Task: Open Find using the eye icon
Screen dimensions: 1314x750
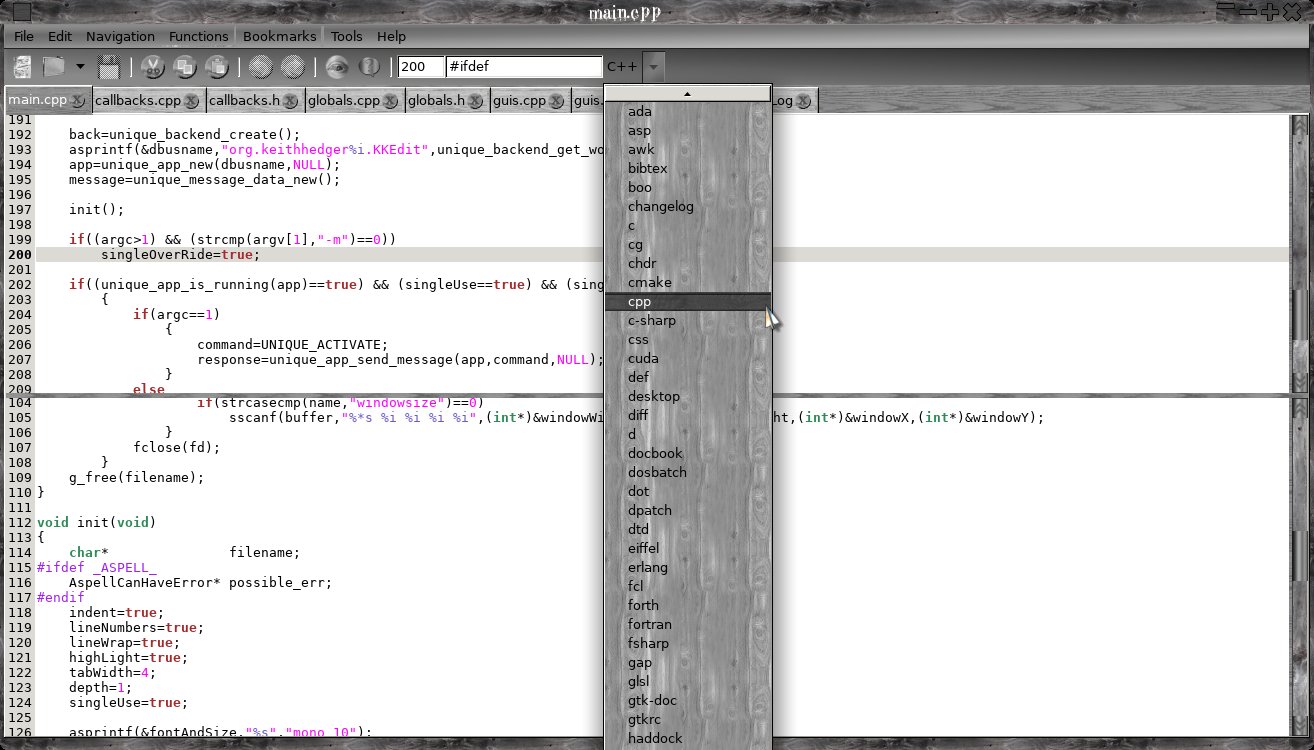Action: pyautogui.click(x=337, y=67)
